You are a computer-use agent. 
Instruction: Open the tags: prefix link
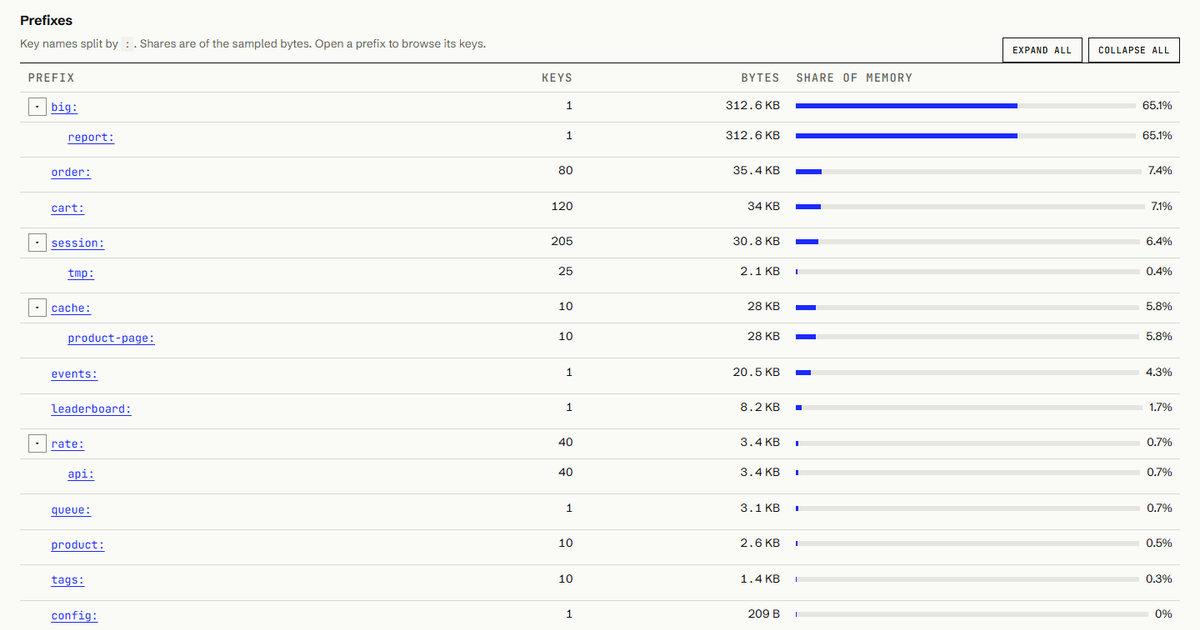68,580
